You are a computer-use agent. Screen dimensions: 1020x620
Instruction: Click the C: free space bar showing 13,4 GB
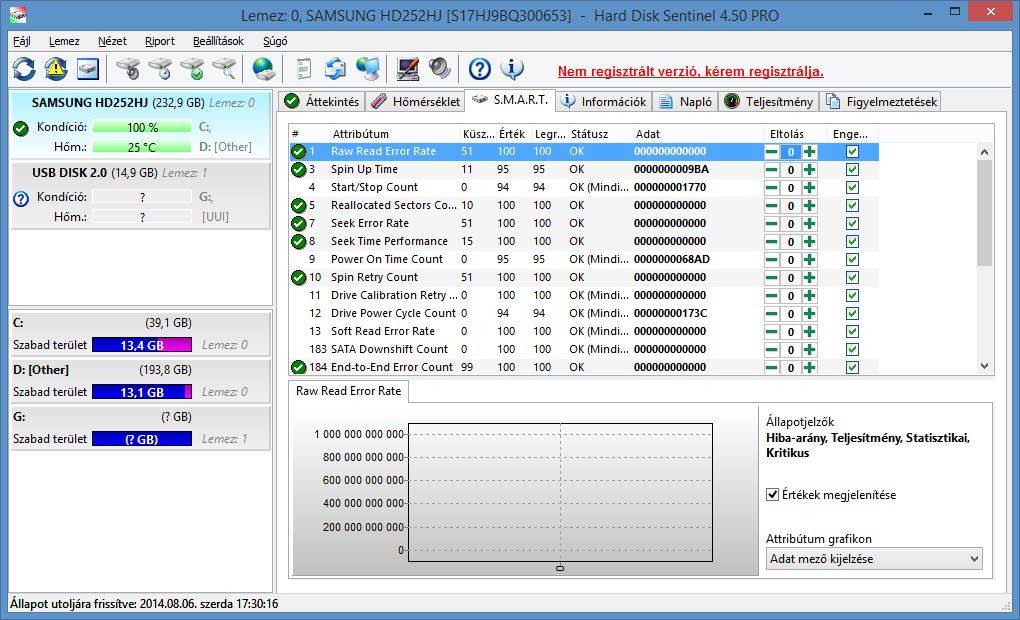tap(142, 345)
